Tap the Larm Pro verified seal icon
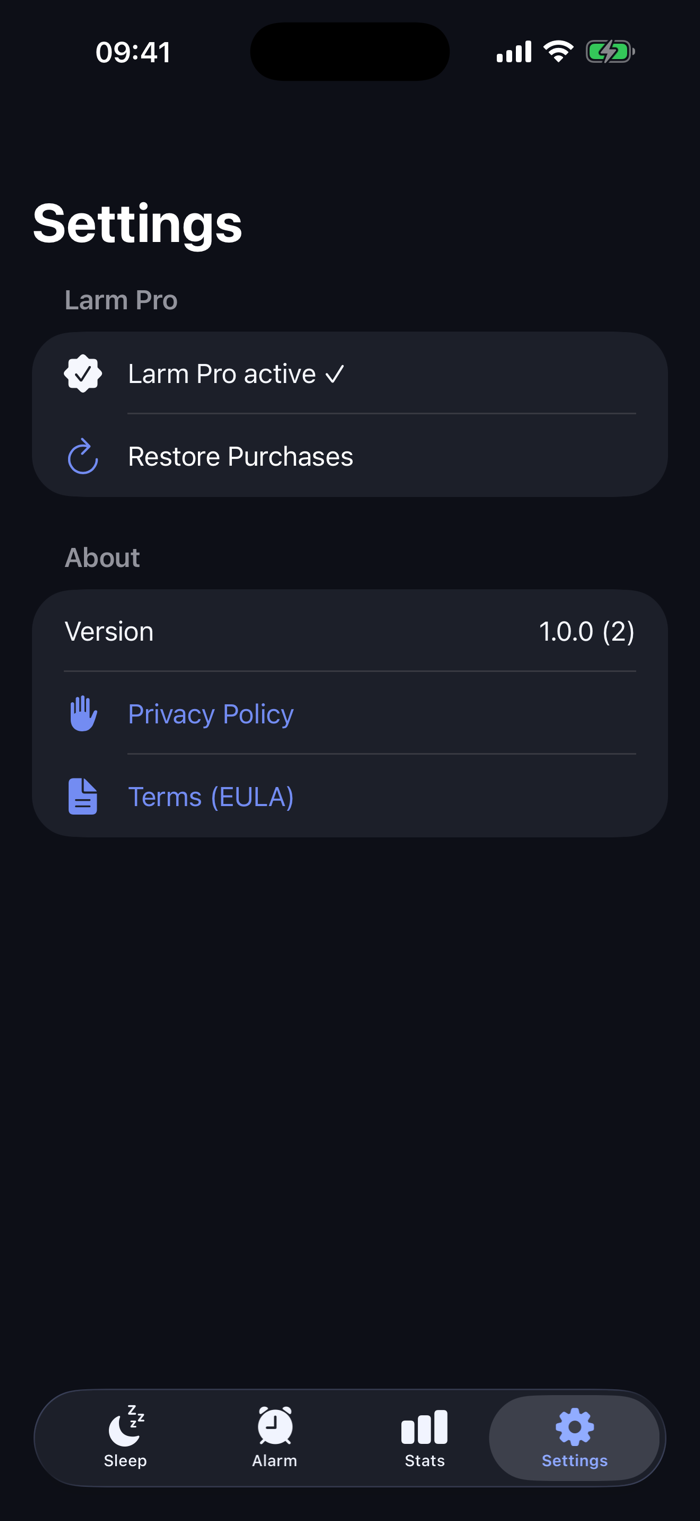 coord(83,374)
